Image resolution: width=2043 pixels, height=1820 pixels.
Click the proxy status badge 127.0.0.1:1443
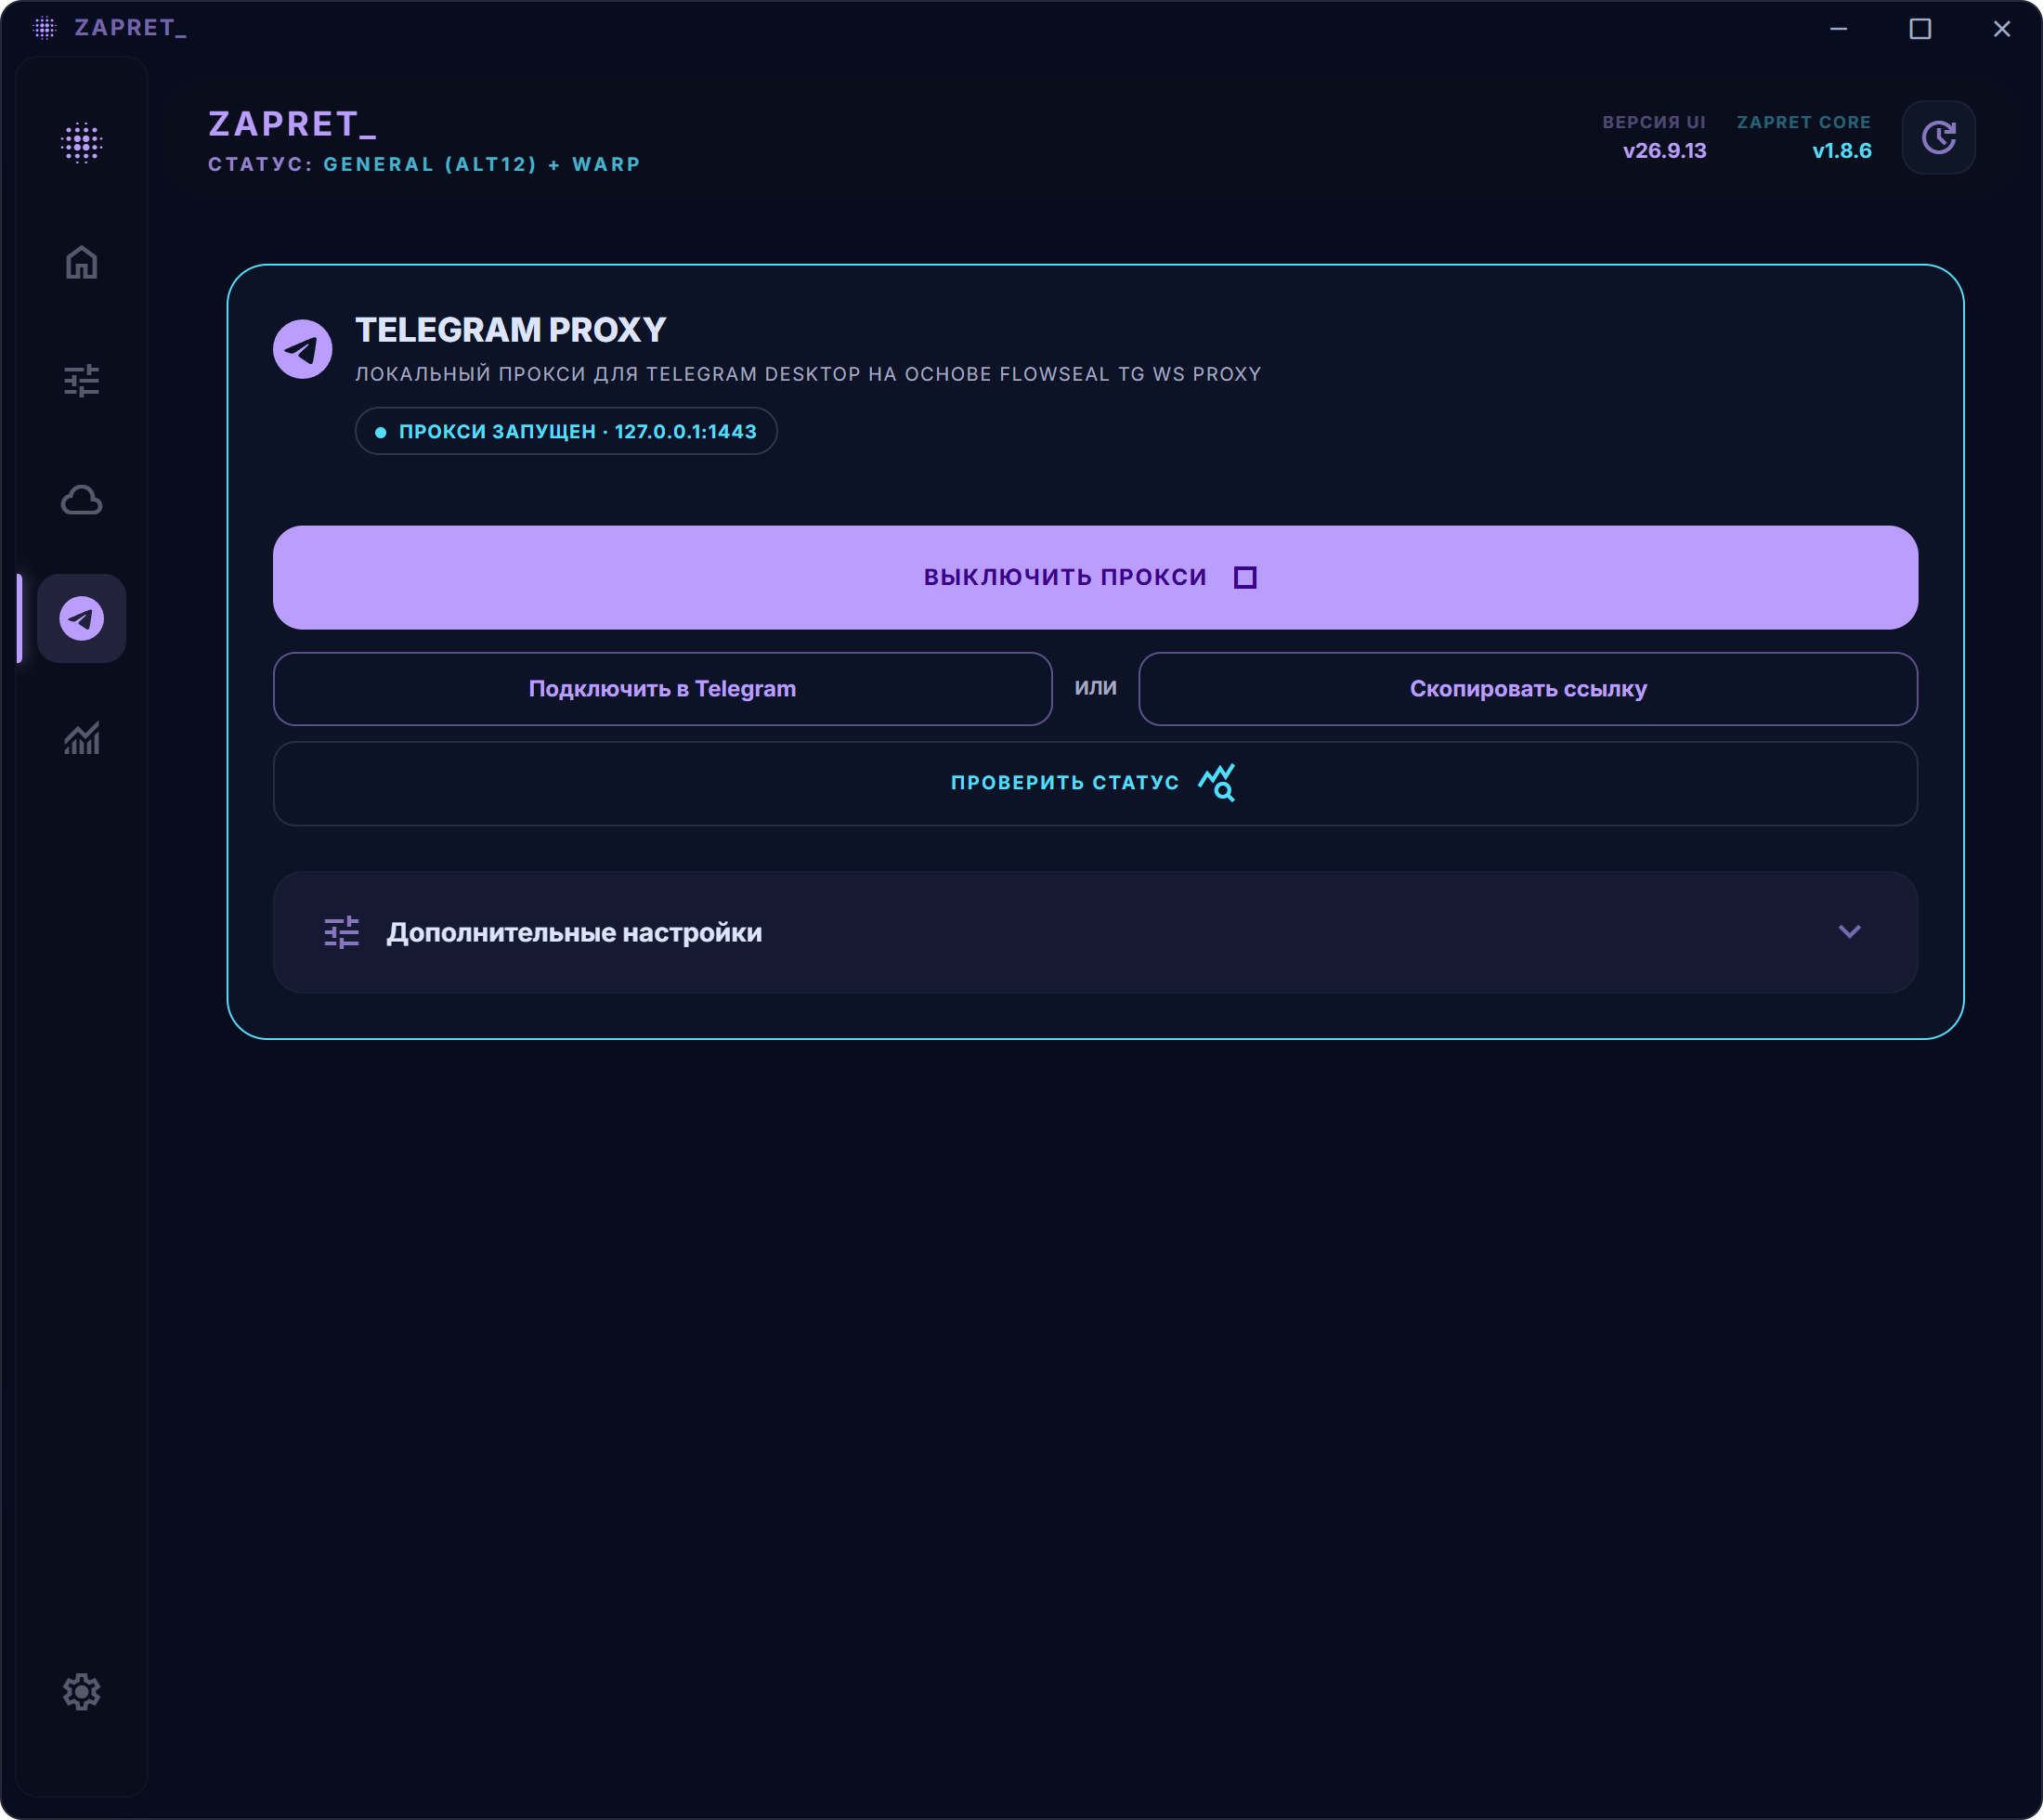[x=566, y=432]
